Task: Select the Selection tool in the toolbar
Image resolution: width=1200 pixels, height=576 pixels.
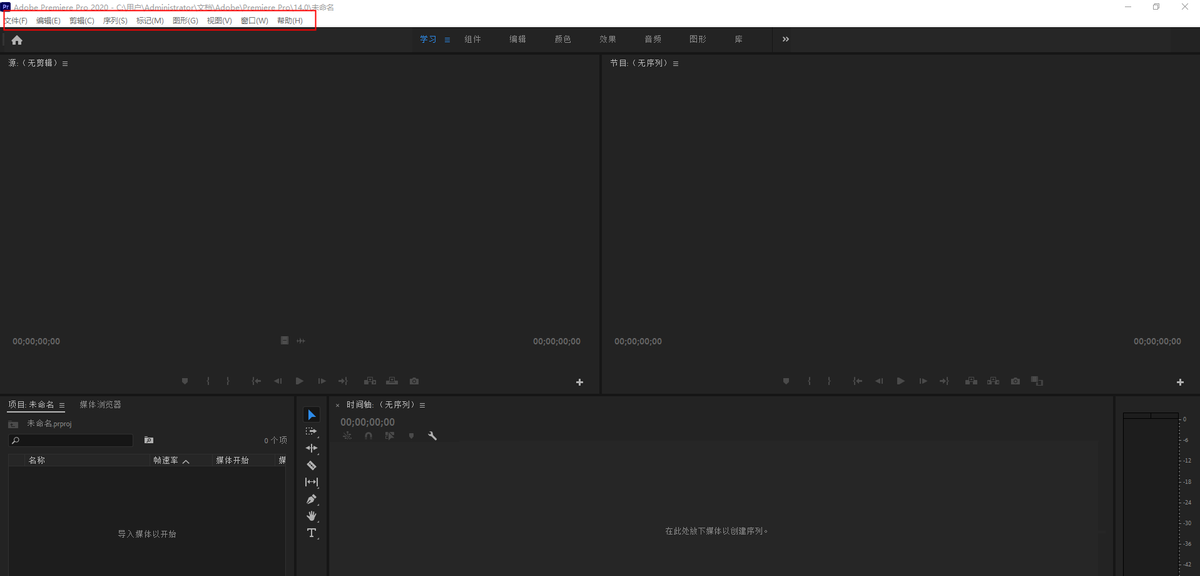Action: point(311,415)
